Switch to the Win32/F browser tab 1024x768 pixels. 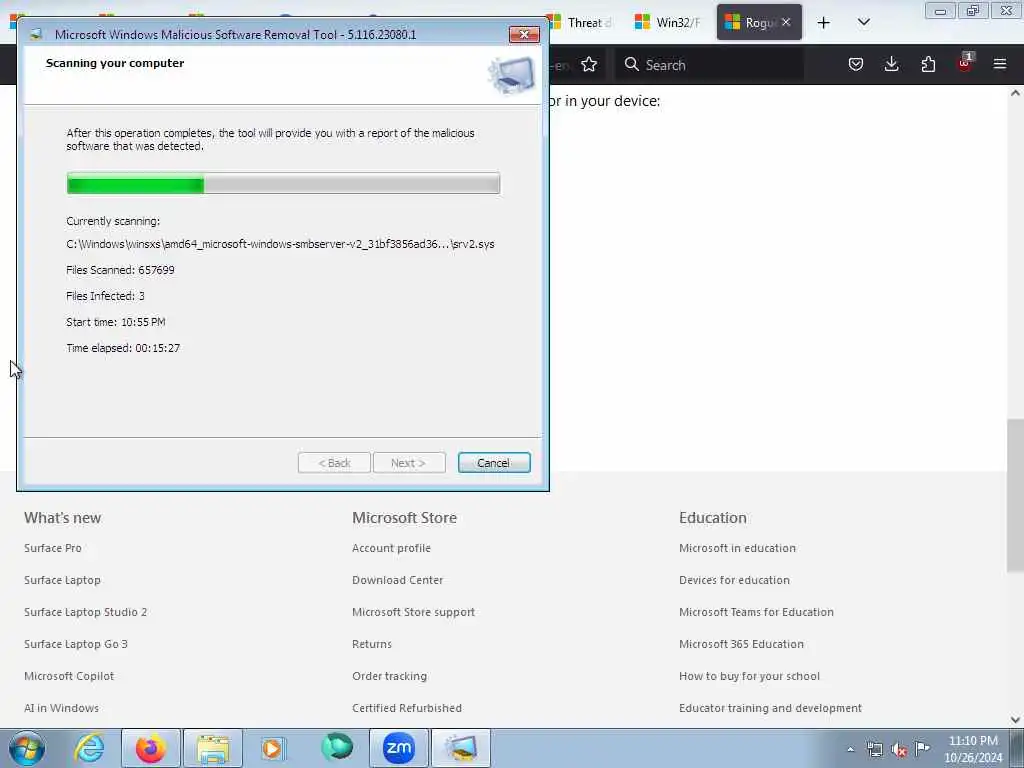coord(669,23)
